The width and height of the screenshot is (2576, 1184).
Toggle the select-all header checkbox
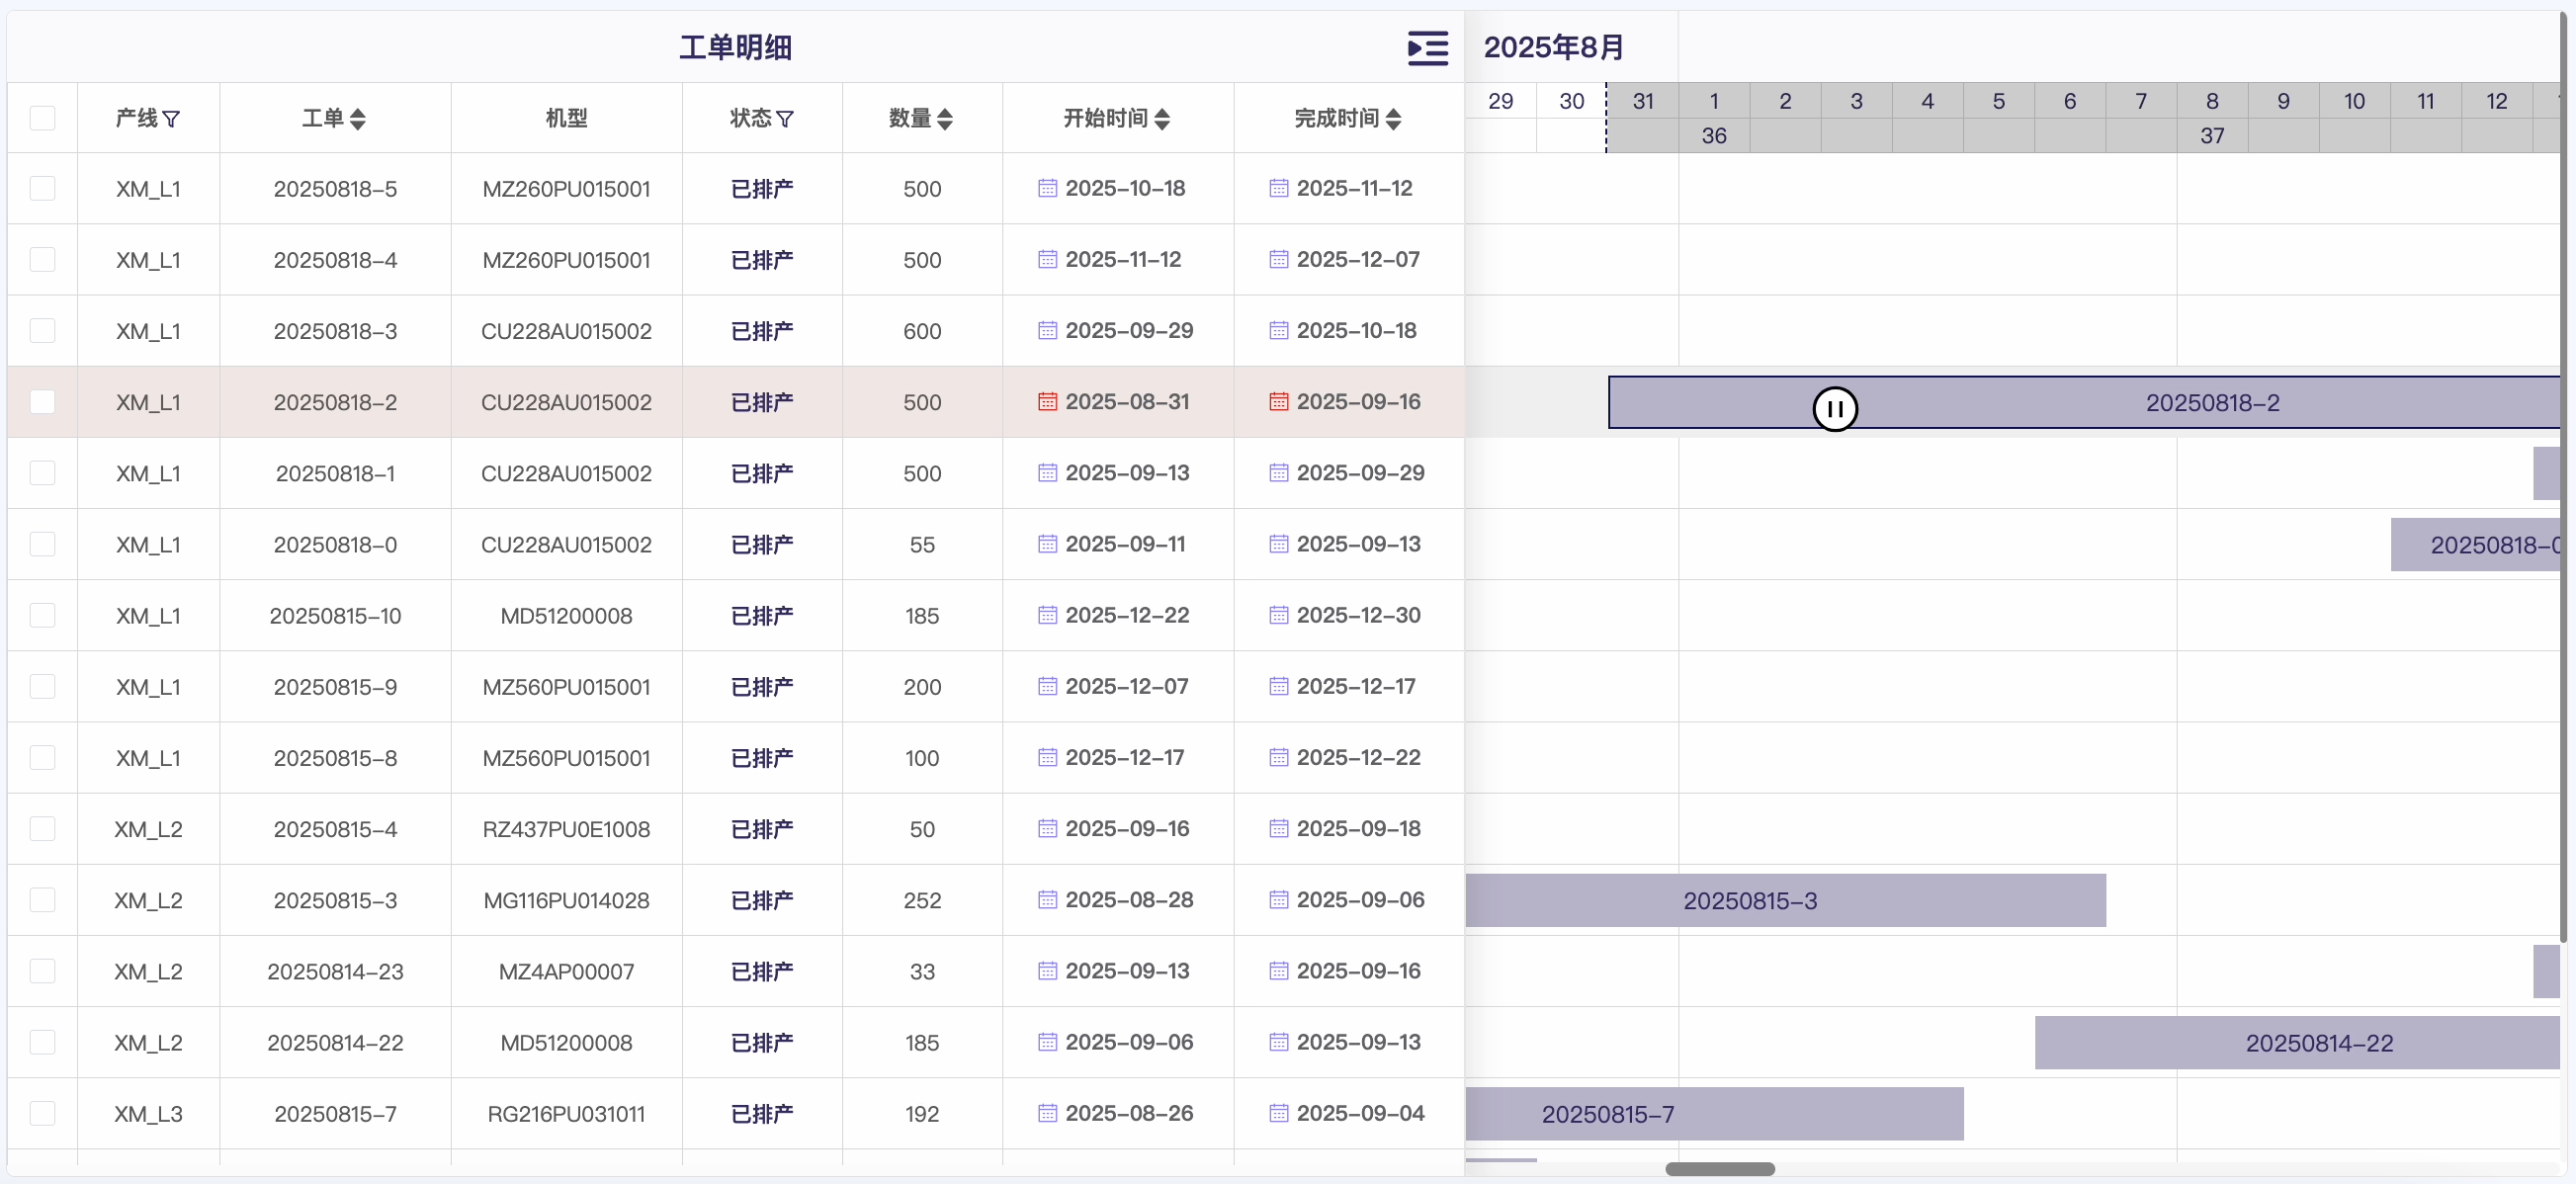(42, 118)
